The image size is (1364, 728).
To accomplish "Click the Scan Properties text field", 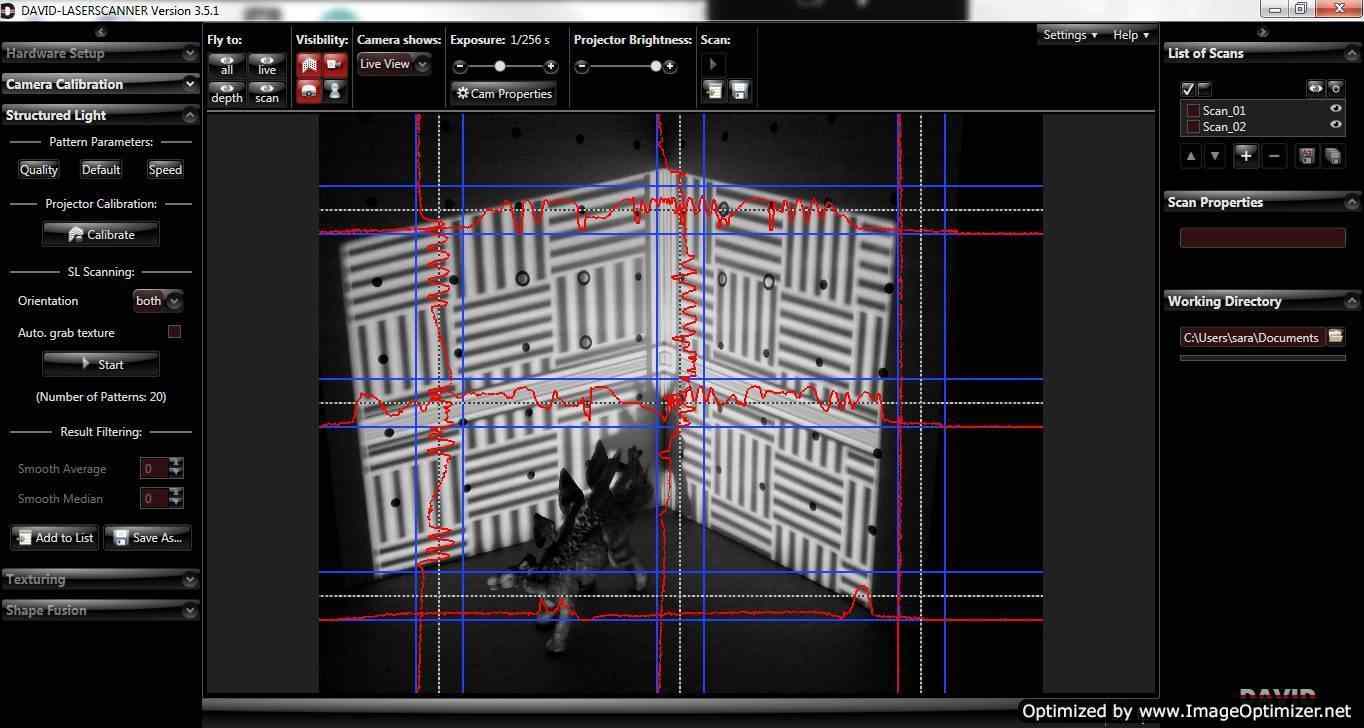I will click(1263, 238).
